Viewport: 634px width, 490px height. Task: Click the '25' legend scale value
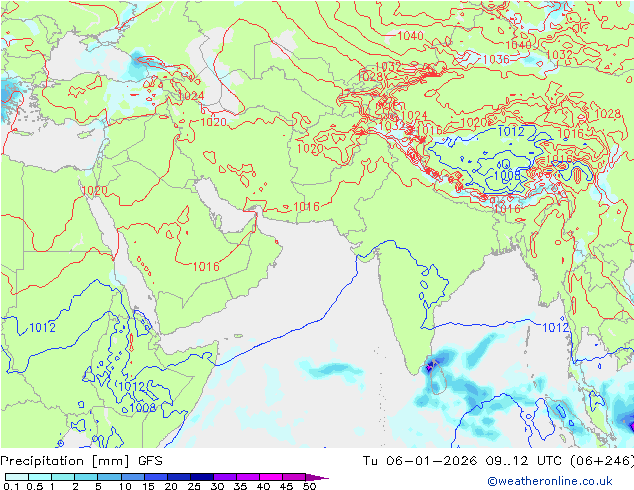194,486
